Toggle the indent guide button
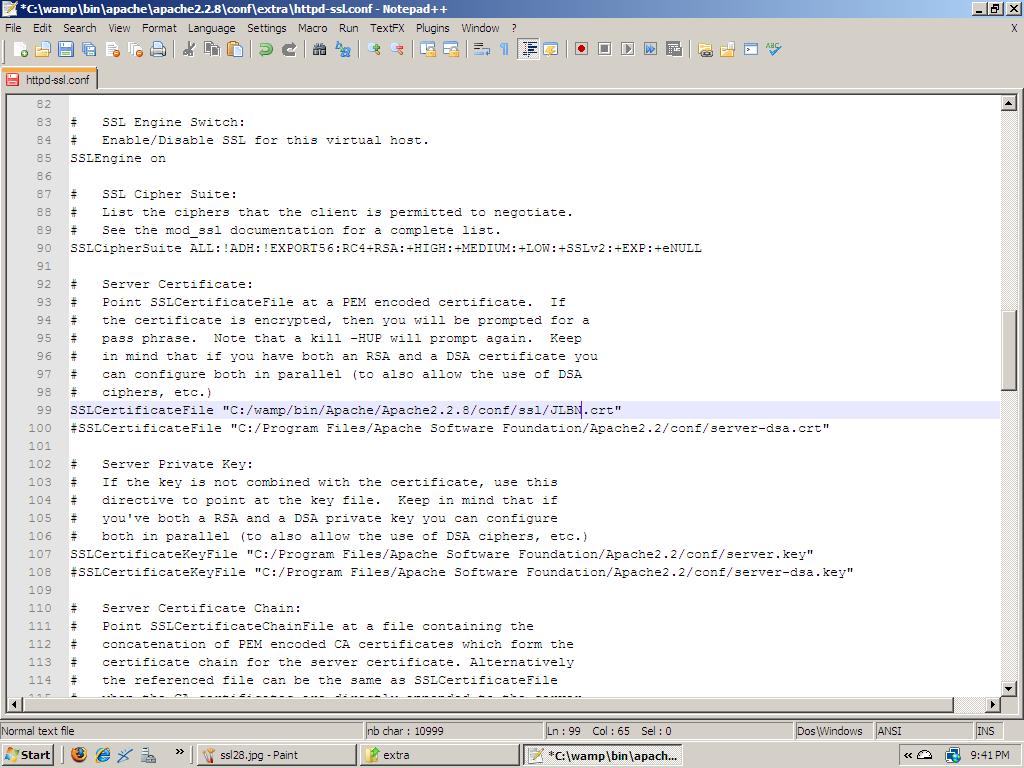The width and height of the screenshot is (1024, 768). [528, 49]
